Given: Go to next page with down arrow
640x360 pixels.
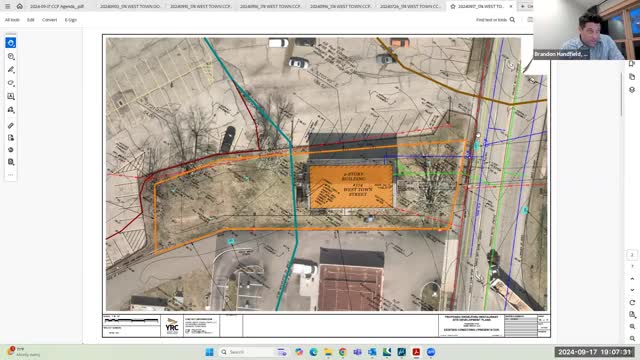Looking at the screenshot, I should coord(632,290).
